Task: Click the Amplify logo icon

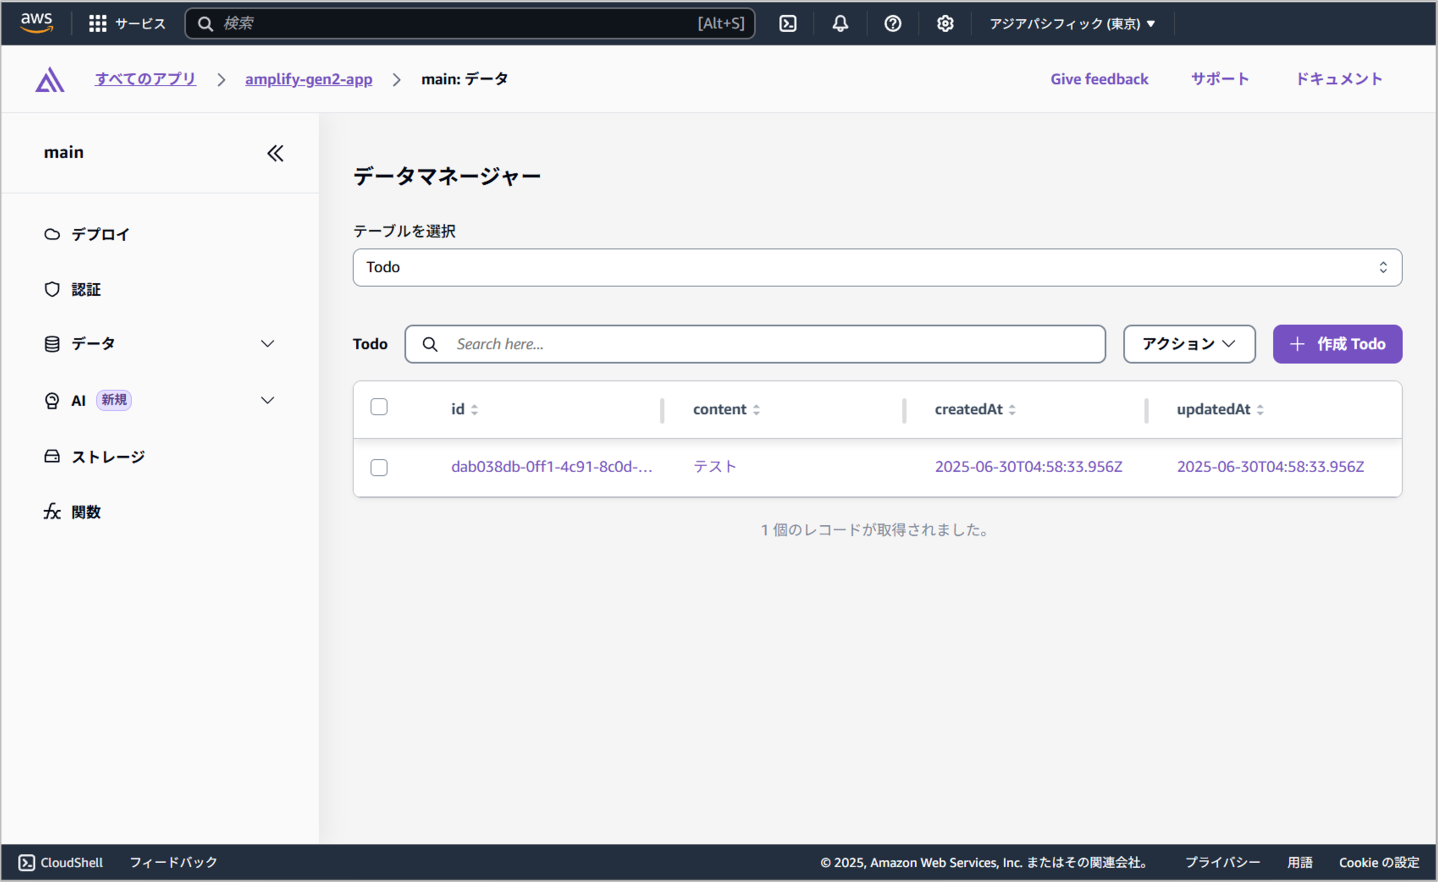Action: (50, 80)
